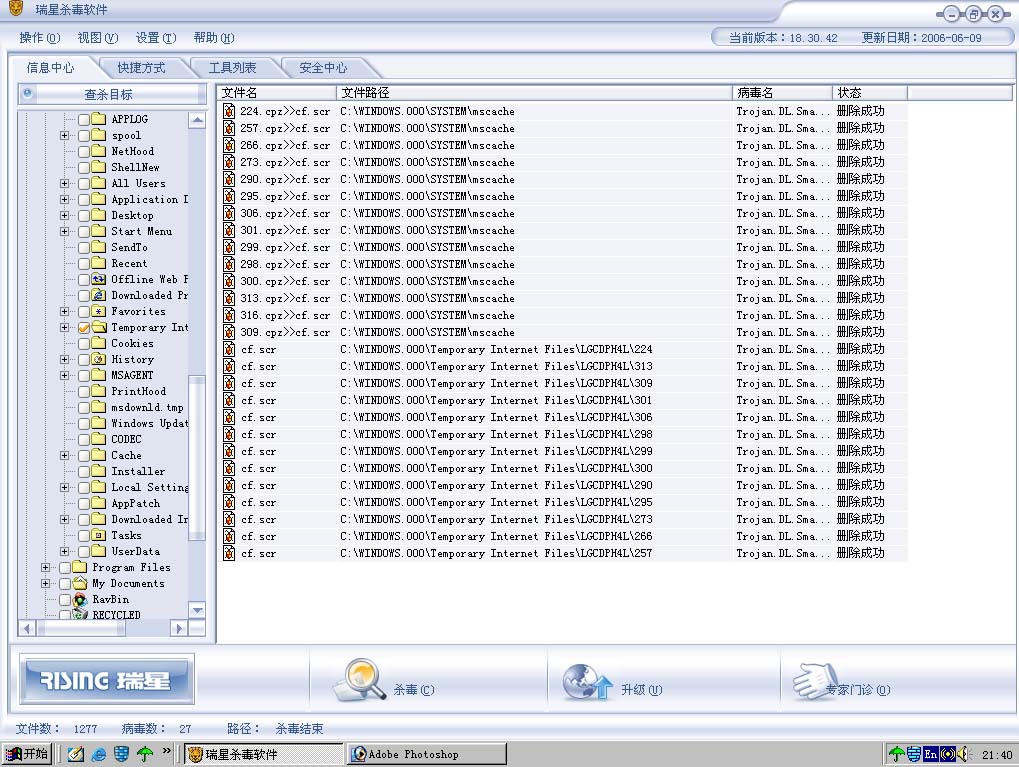Check the Cache folder checkbox

84,456
